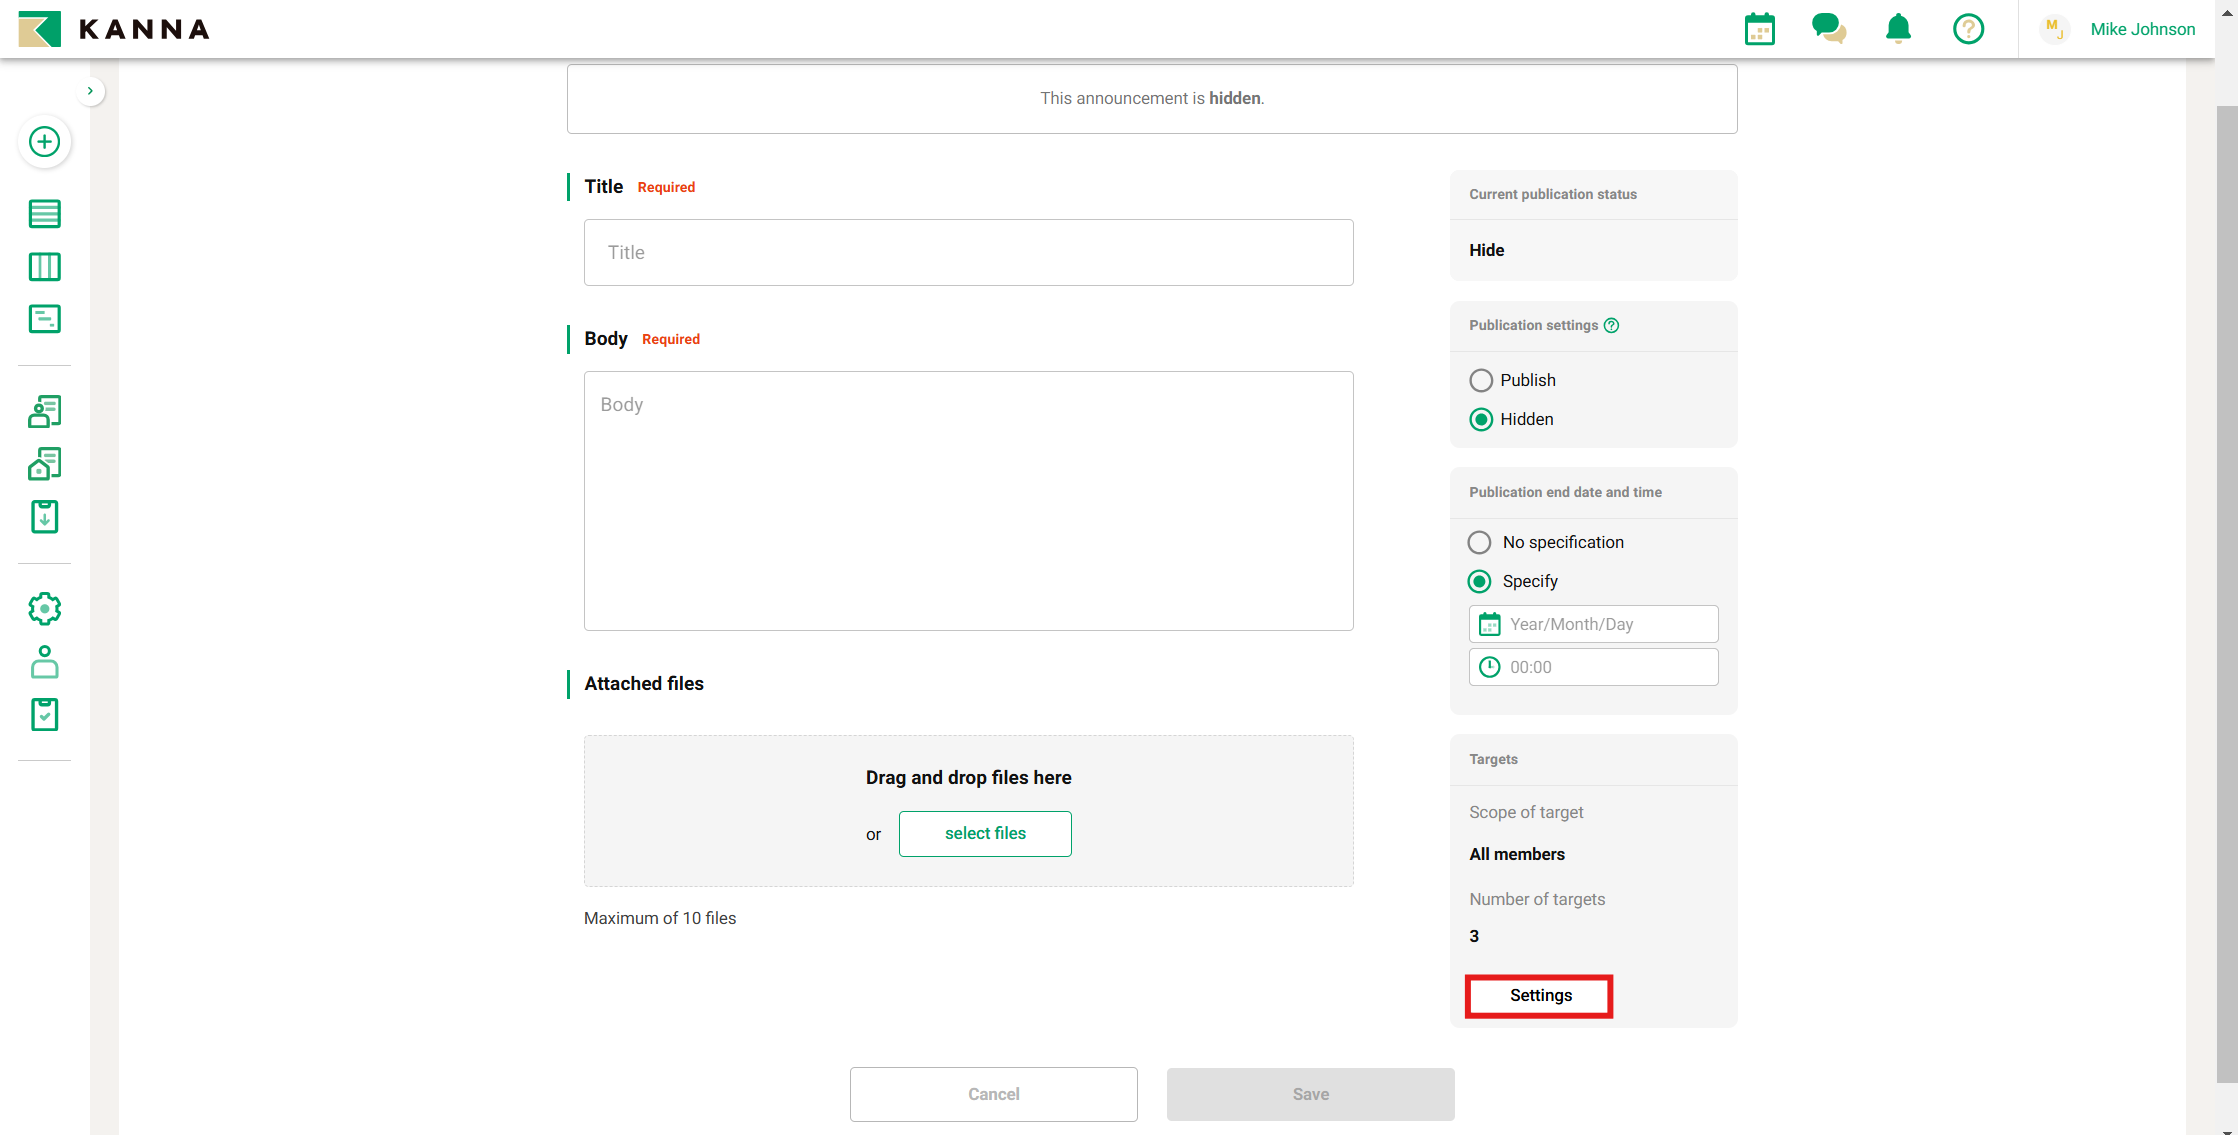
Task: Click the Publication settings help icon
Action: point(1611,326)
